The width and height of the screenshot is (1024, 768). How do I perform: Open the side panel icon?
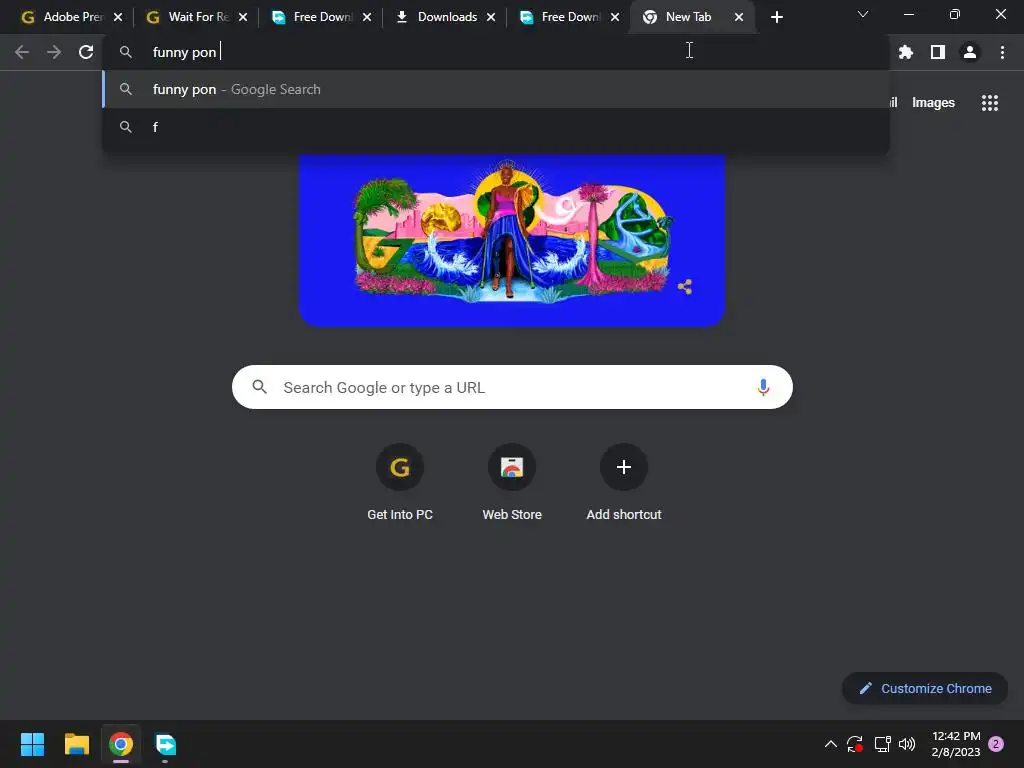click(938, 52)
